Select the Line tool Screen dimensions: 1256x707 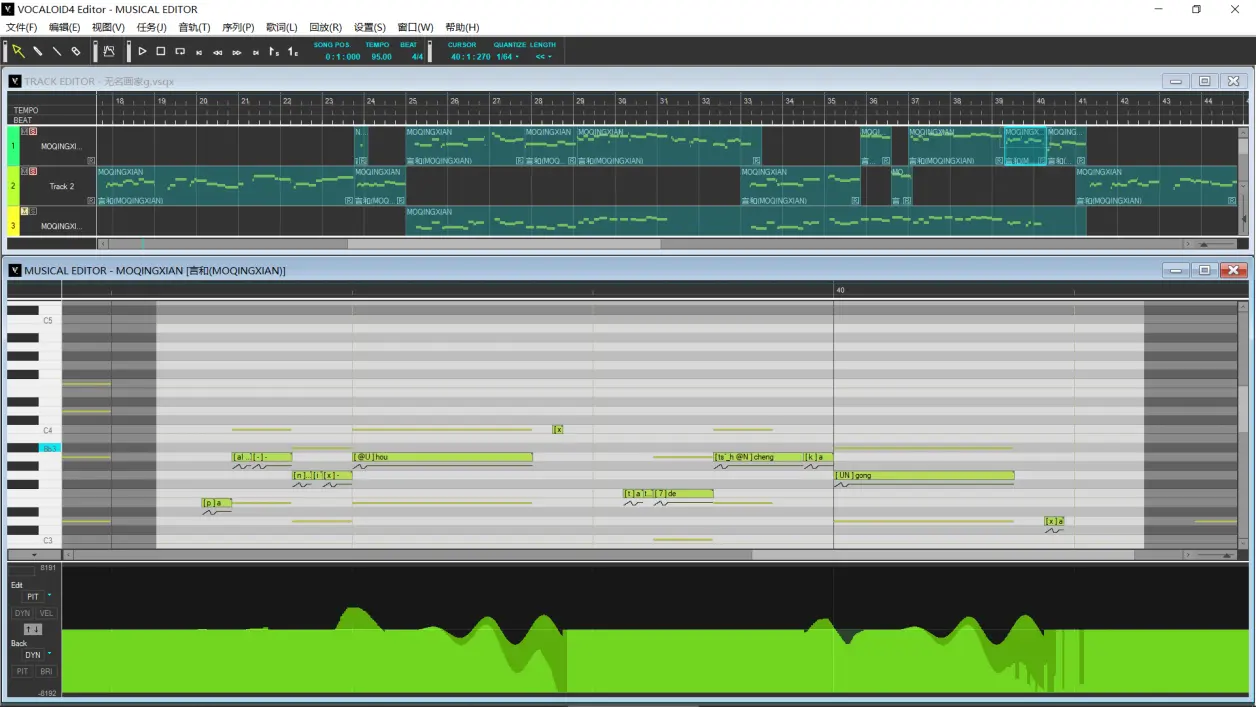(x=57, y=51)
